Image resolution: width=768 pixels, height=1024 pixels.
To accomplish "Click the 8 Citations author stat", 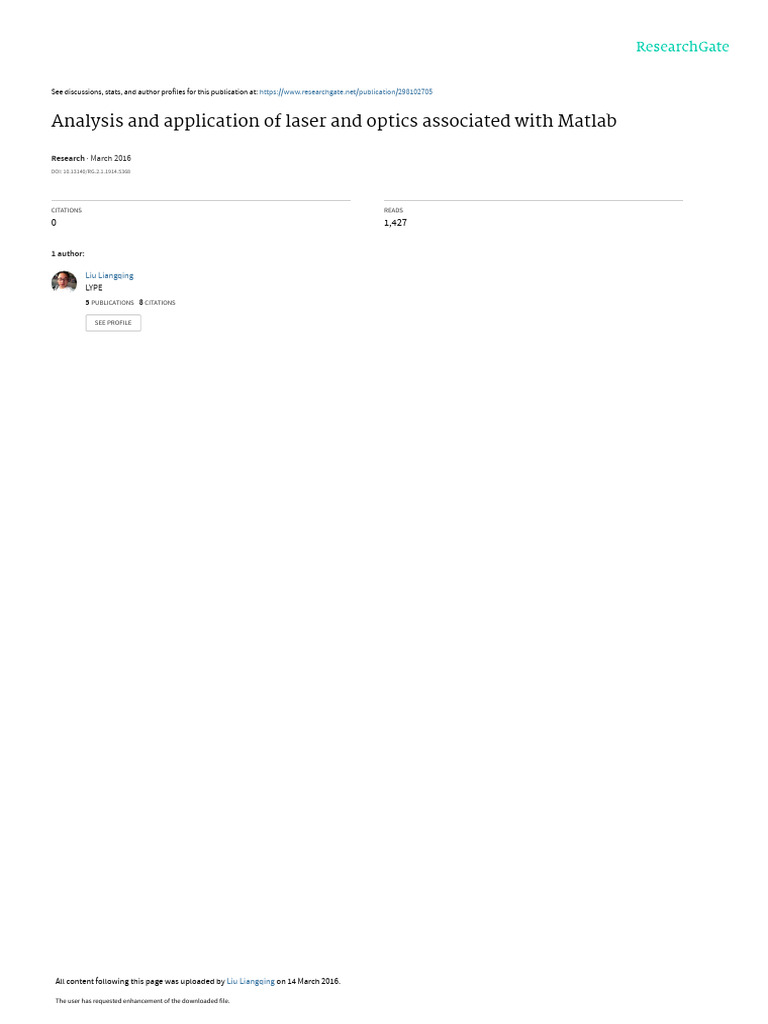I will pyautogui.click(x=157, y=302).
